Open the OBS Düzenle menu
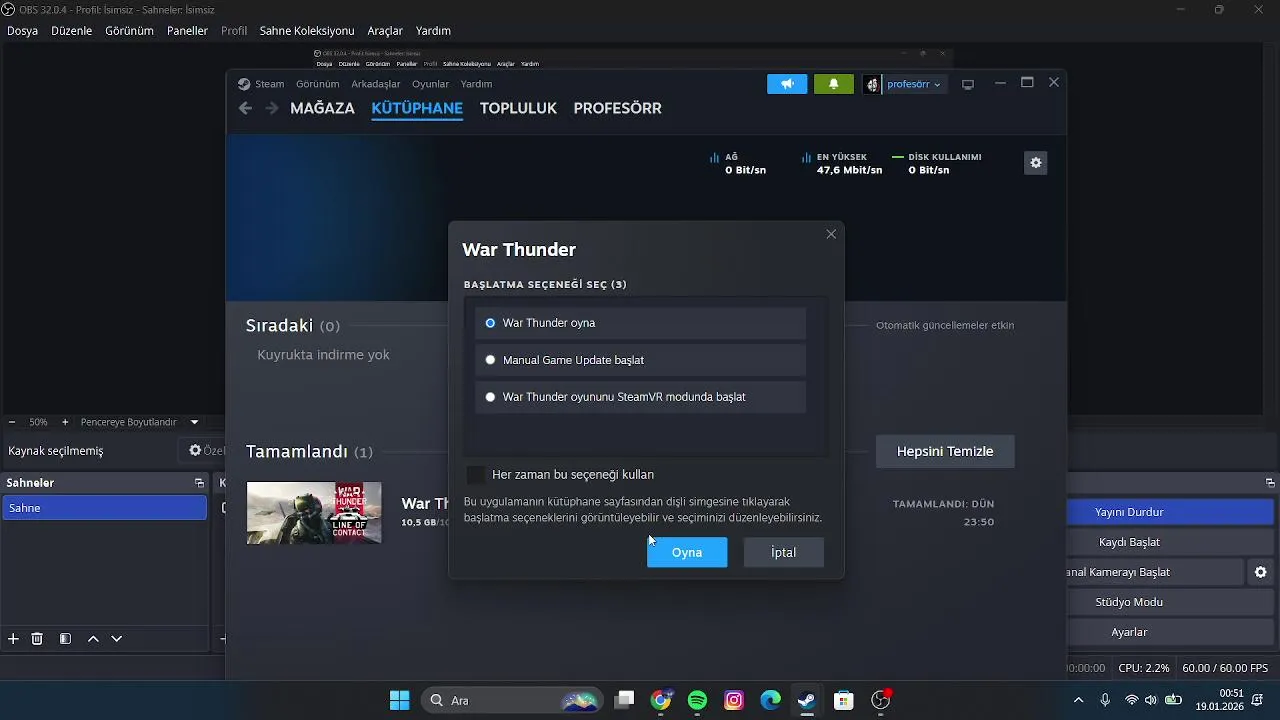Screen dimensions: 1280x720 tap(71, 31)
